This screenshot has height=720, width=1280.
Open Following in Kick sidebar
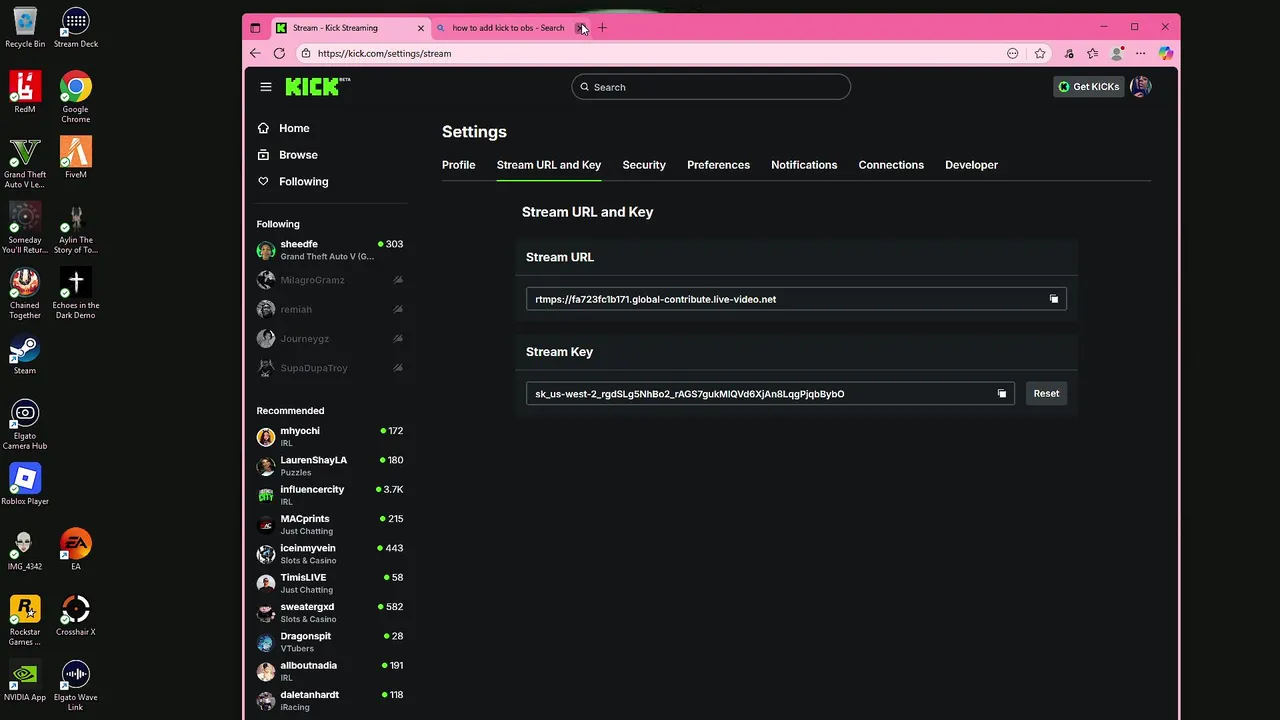293,182
